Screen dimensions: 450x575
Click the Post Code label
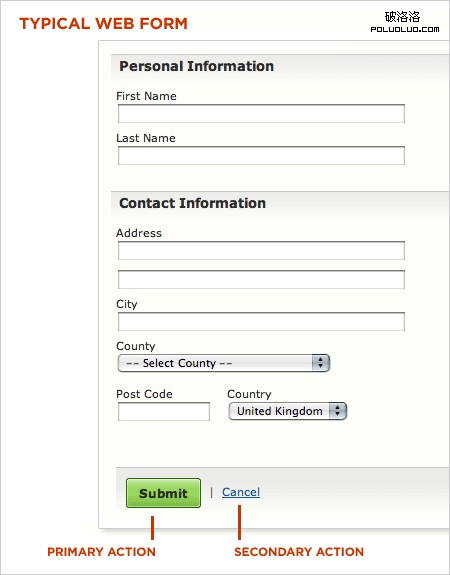[144, 394]
